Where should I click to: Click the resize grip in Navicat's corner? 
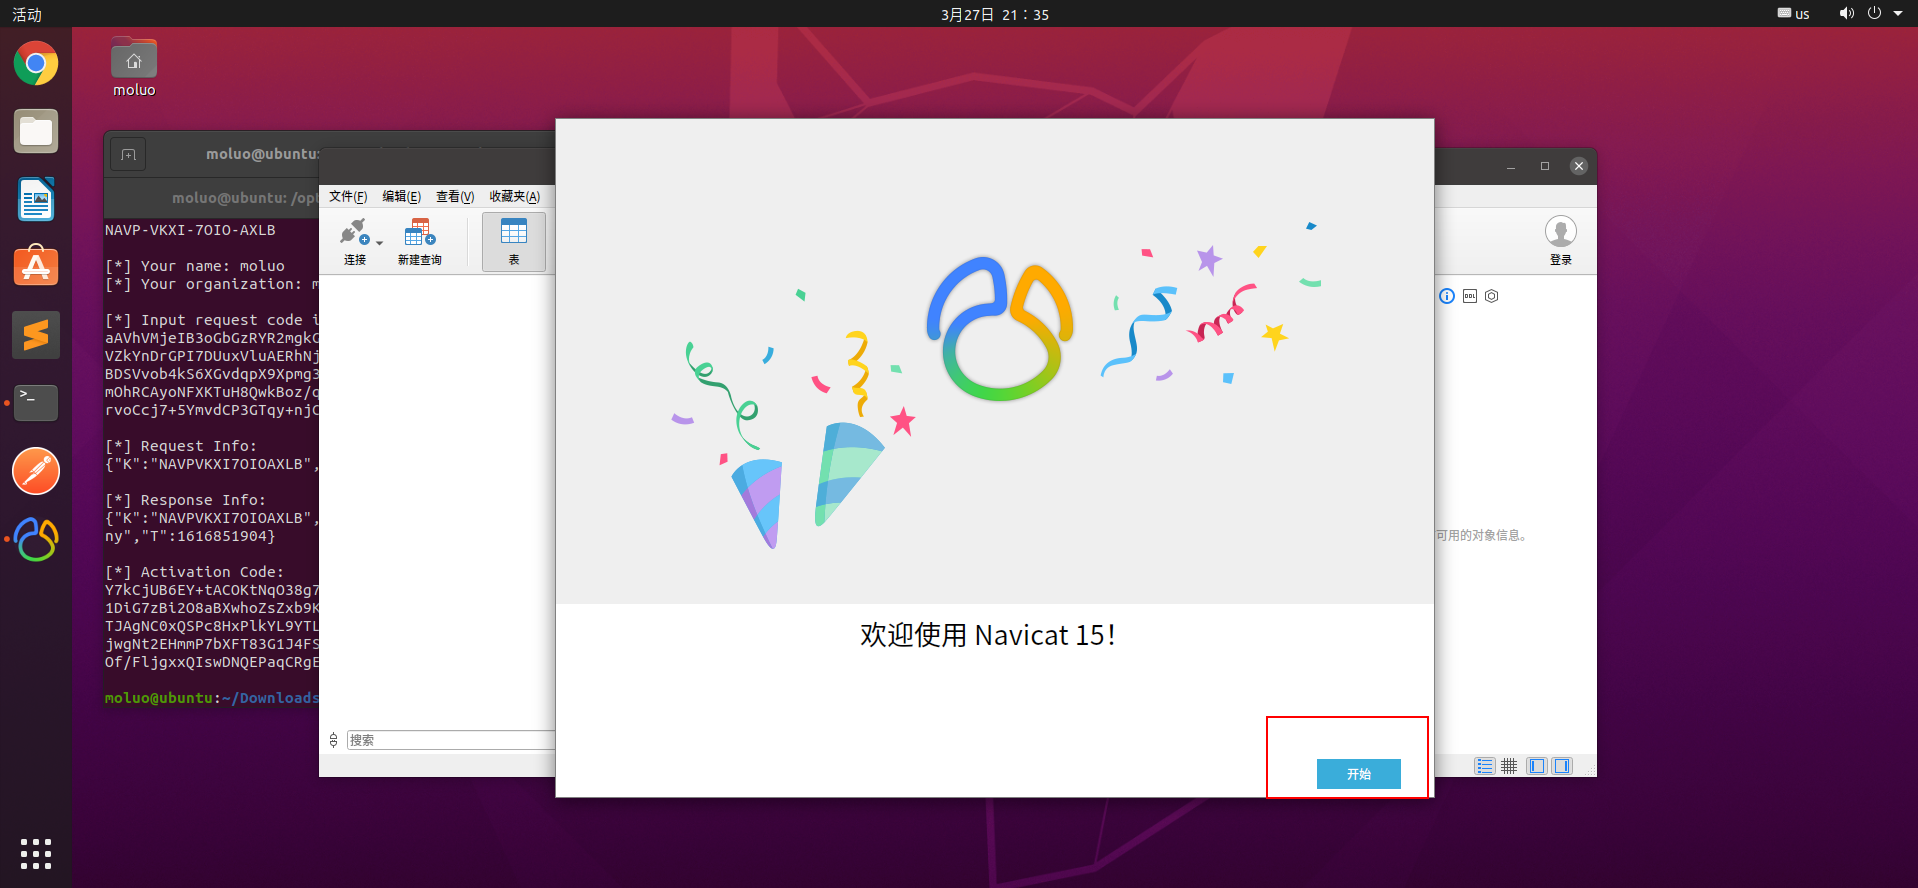[x=1591, y=771]
